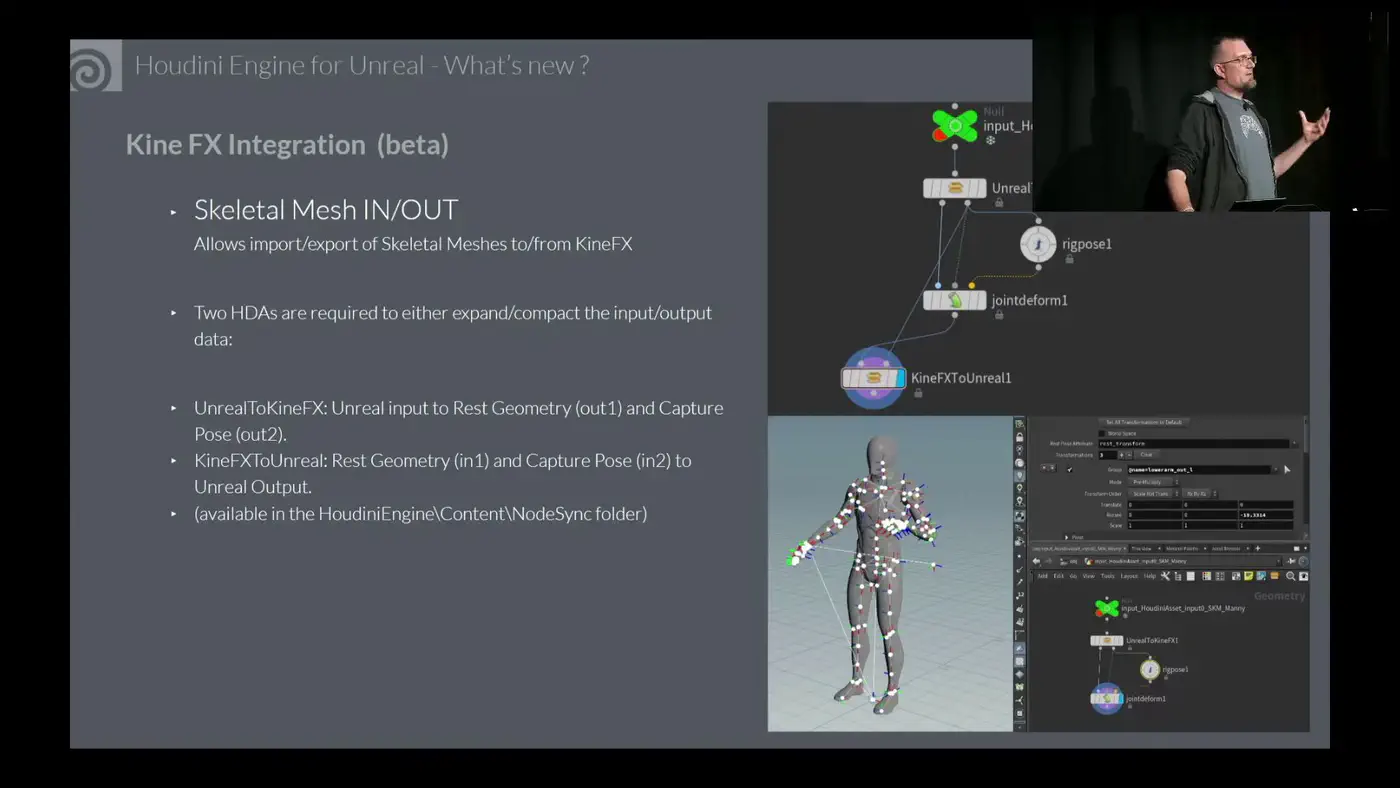Toggle blue display flag on KineFXToUnreal1 node
This screenshot has width=1400, height=788.
pos(899,378)
